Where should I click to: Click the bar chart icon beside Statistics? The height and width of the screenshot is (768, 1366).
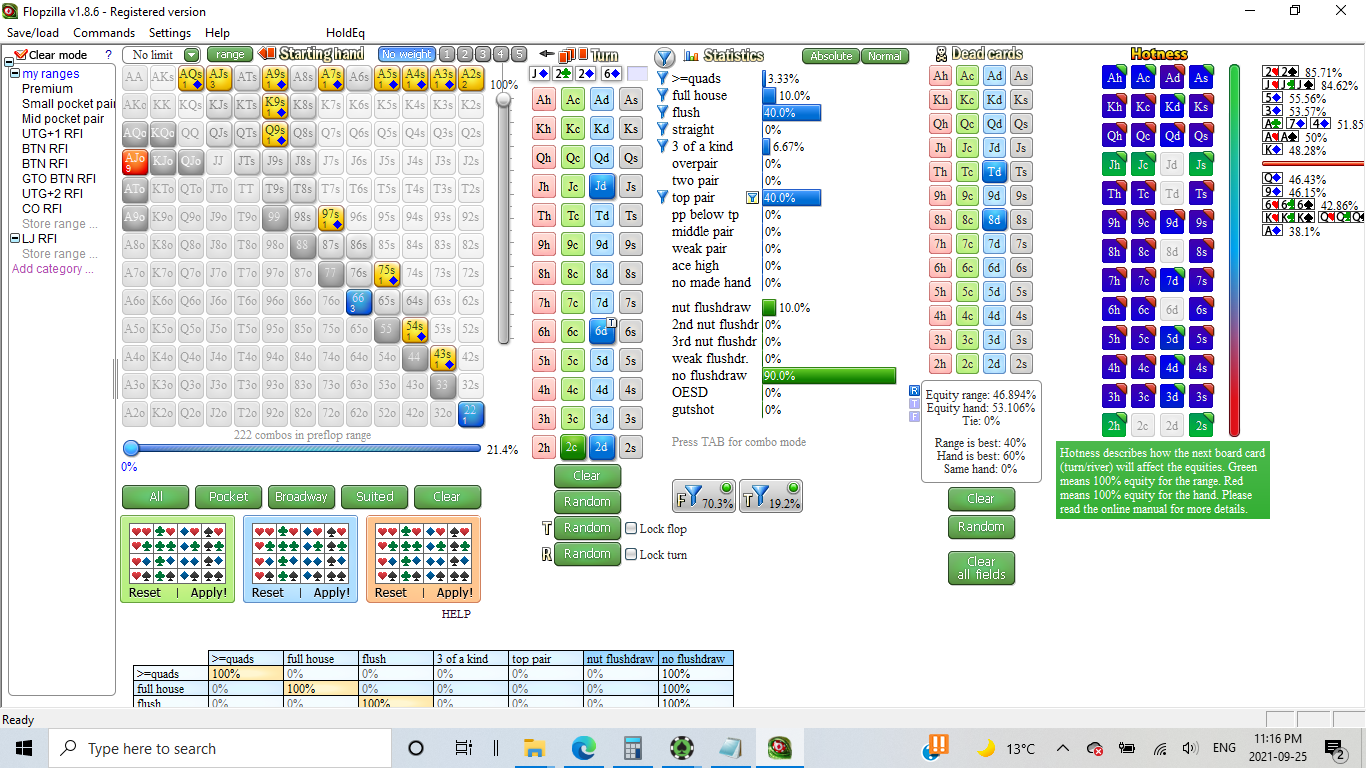pos(691,56)
